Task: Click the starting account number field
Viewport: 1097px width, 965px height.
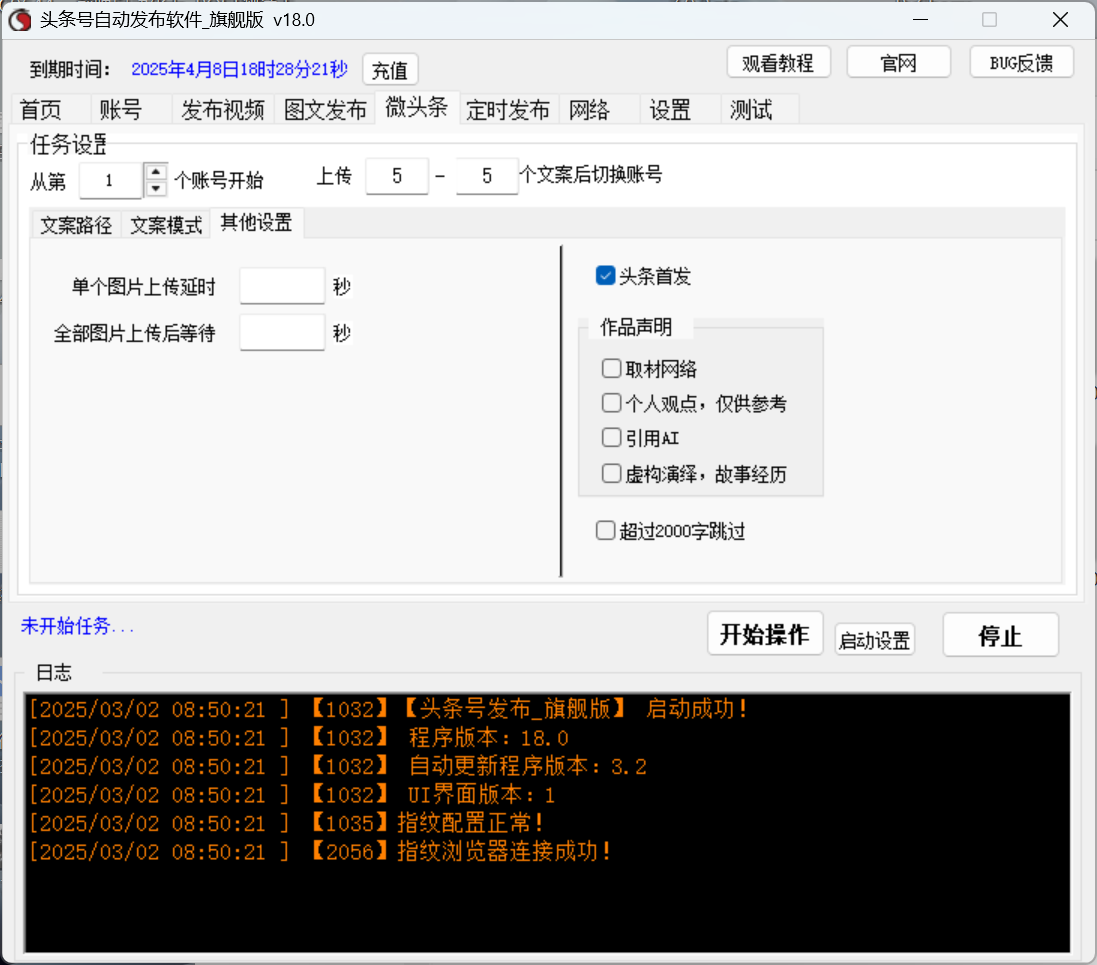Action: (x=111, y=181)
